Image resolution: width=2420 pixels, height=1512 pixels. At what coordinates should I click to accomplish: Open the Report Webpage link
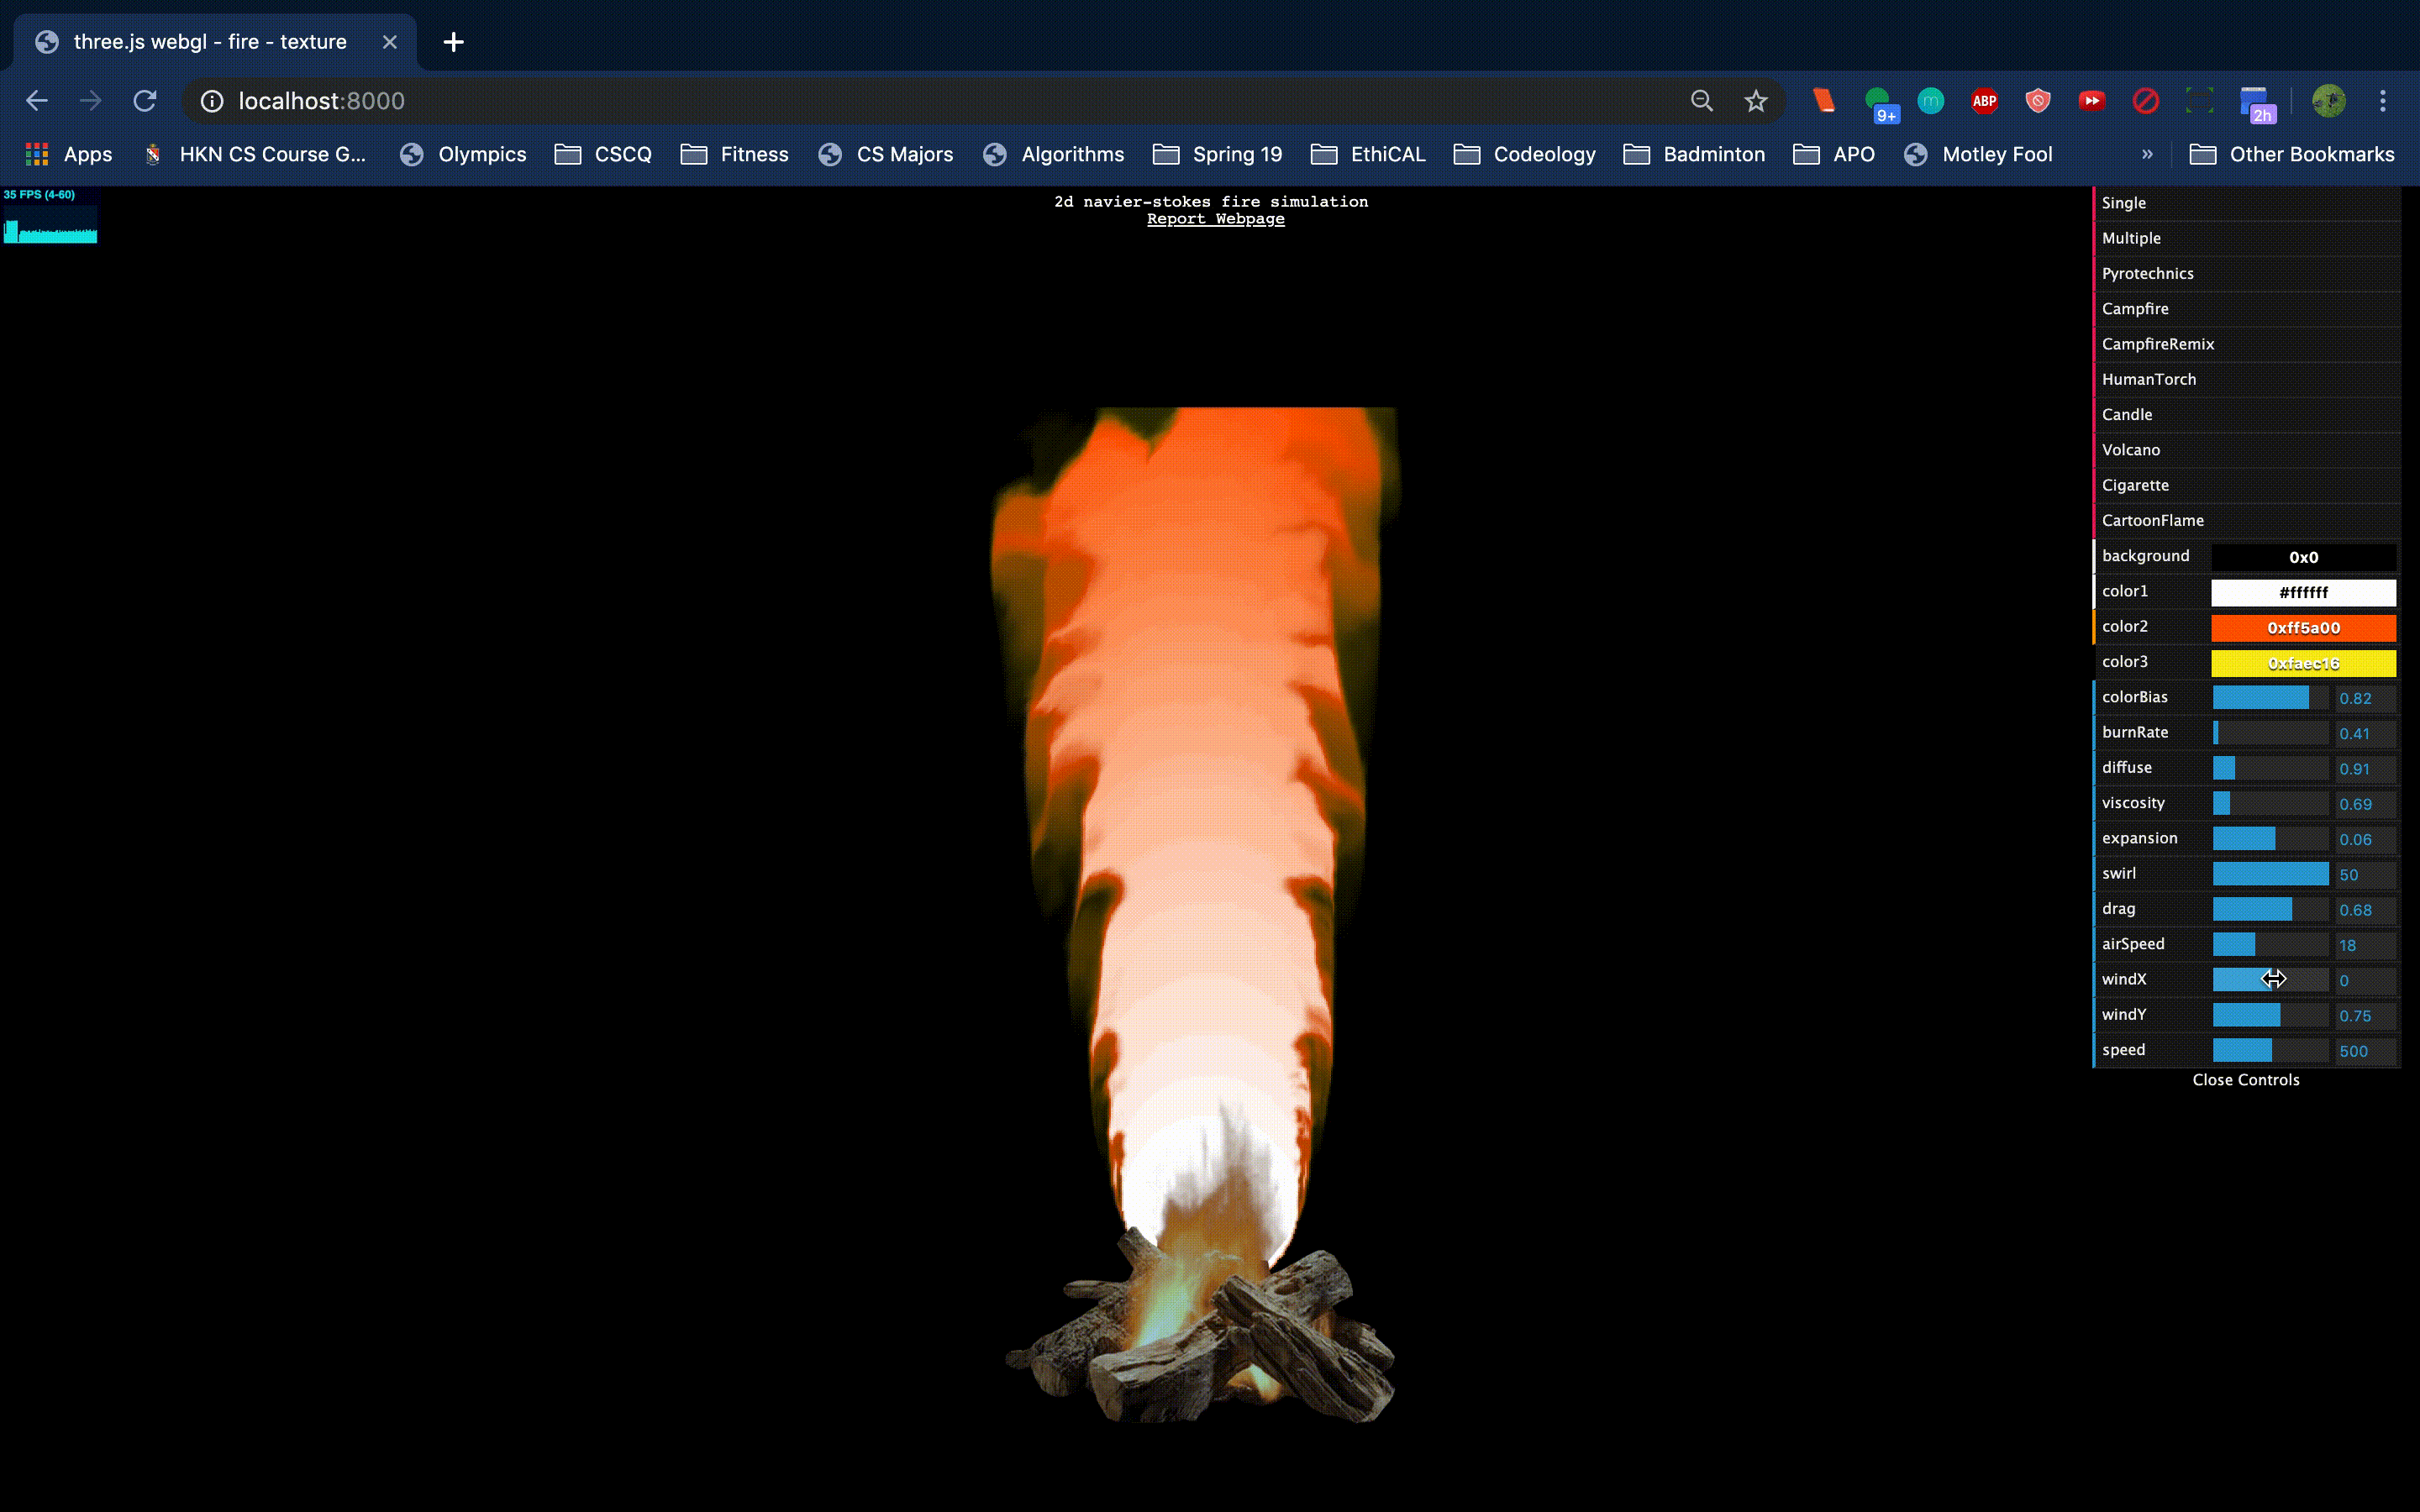1215,219
